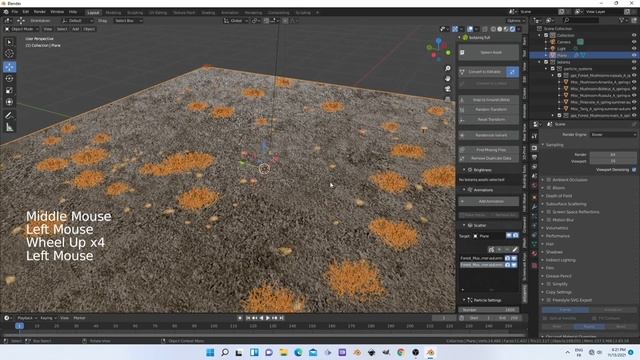Screen dimensions: 640x360
Task: Open the Global transform orientation dropdown
Action: [x=236, y=20]
